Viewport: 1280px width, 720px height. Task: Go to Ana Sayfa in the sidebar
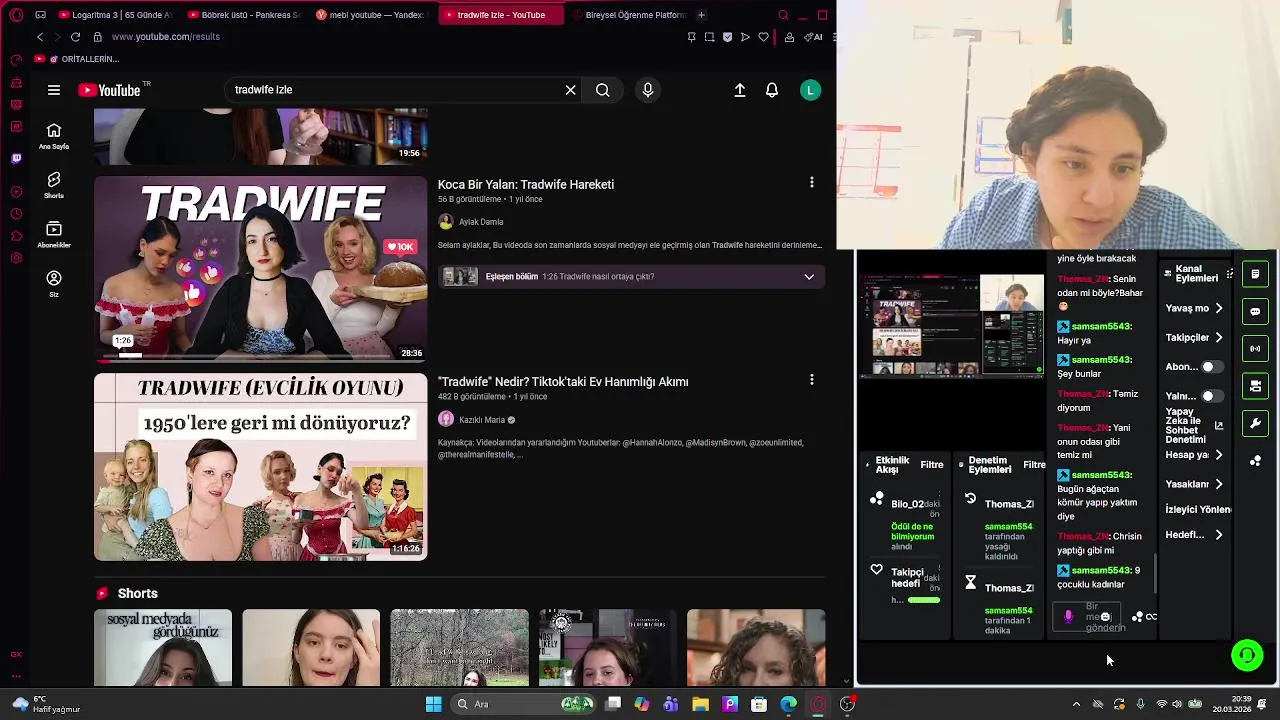54,137
